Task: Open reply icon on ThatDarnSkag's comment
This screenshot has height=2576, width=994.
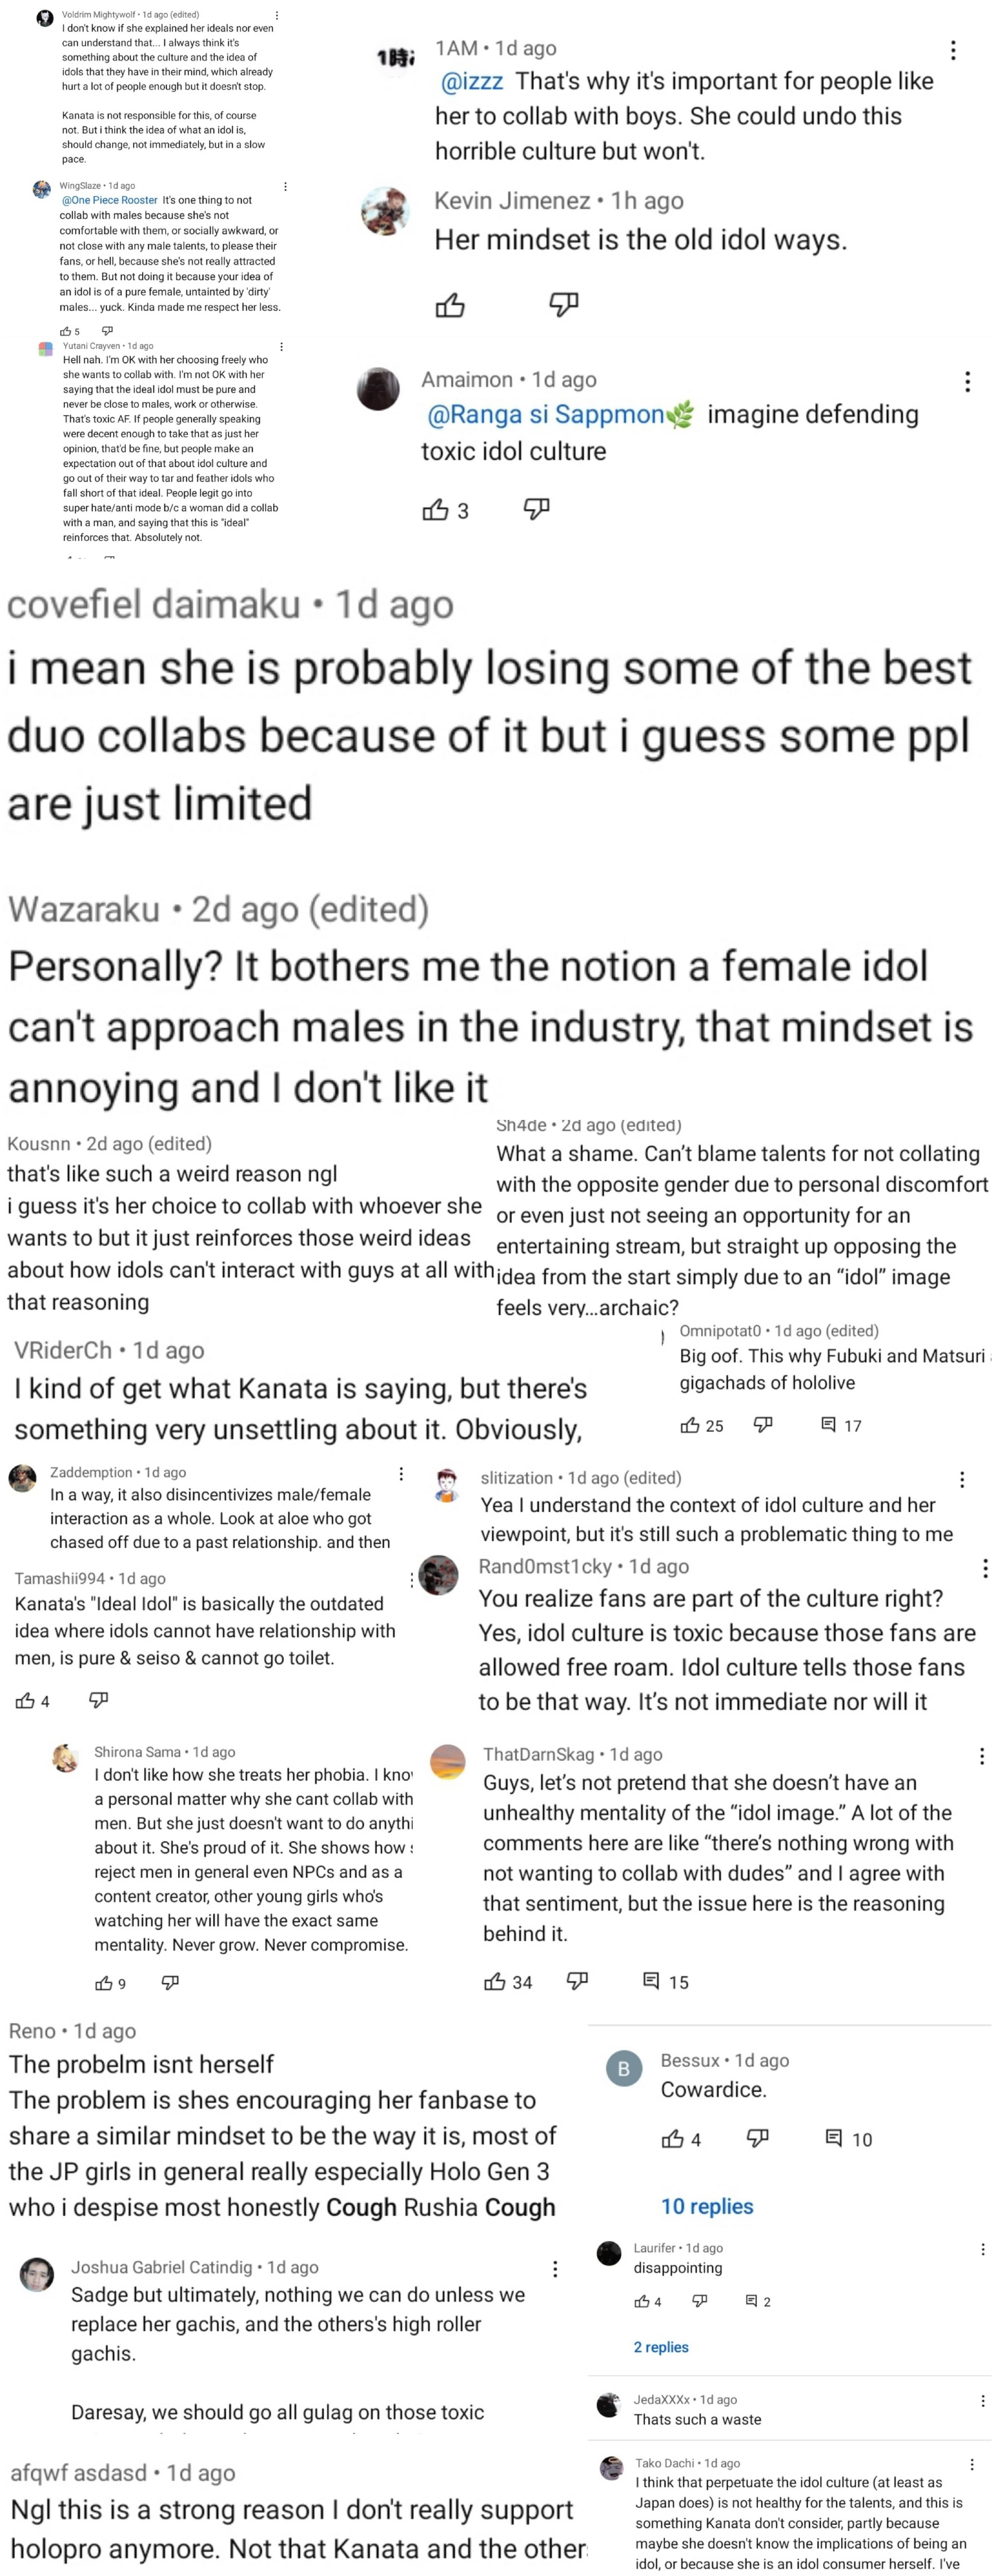Action: click(x=651, y=1981)
